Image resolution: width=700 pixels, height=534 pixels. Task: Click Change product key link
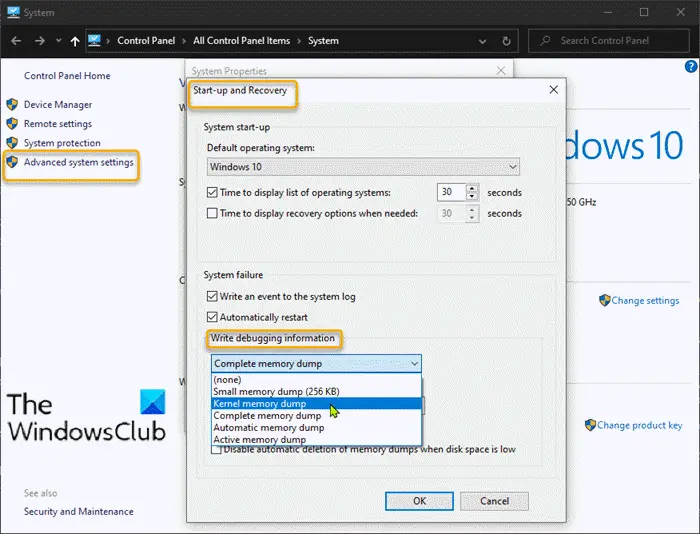tap(639, 426)
